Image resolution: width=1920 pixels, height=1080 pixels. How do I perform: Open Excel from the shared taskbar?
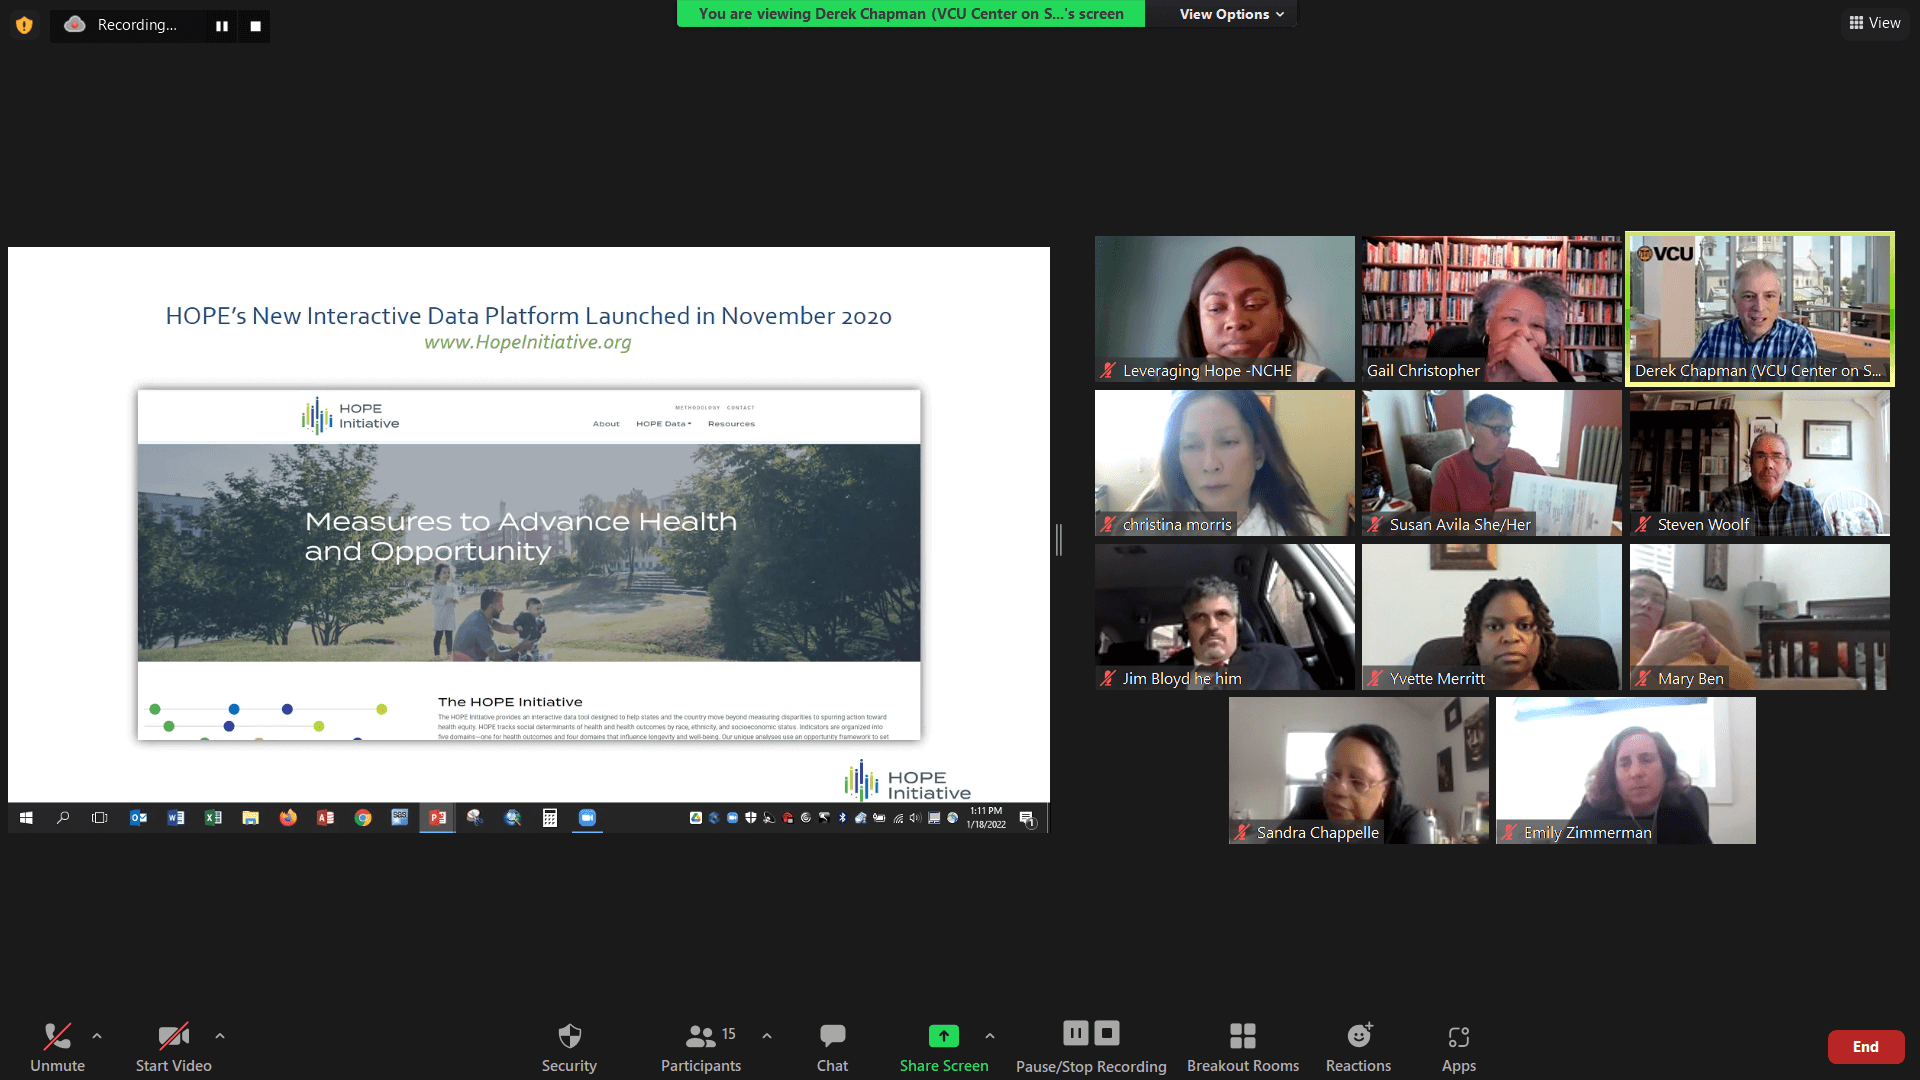213,818
